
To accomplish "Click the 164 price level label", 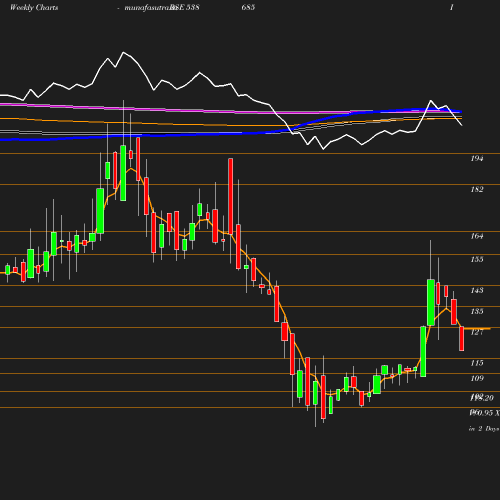I will (477, 236).
